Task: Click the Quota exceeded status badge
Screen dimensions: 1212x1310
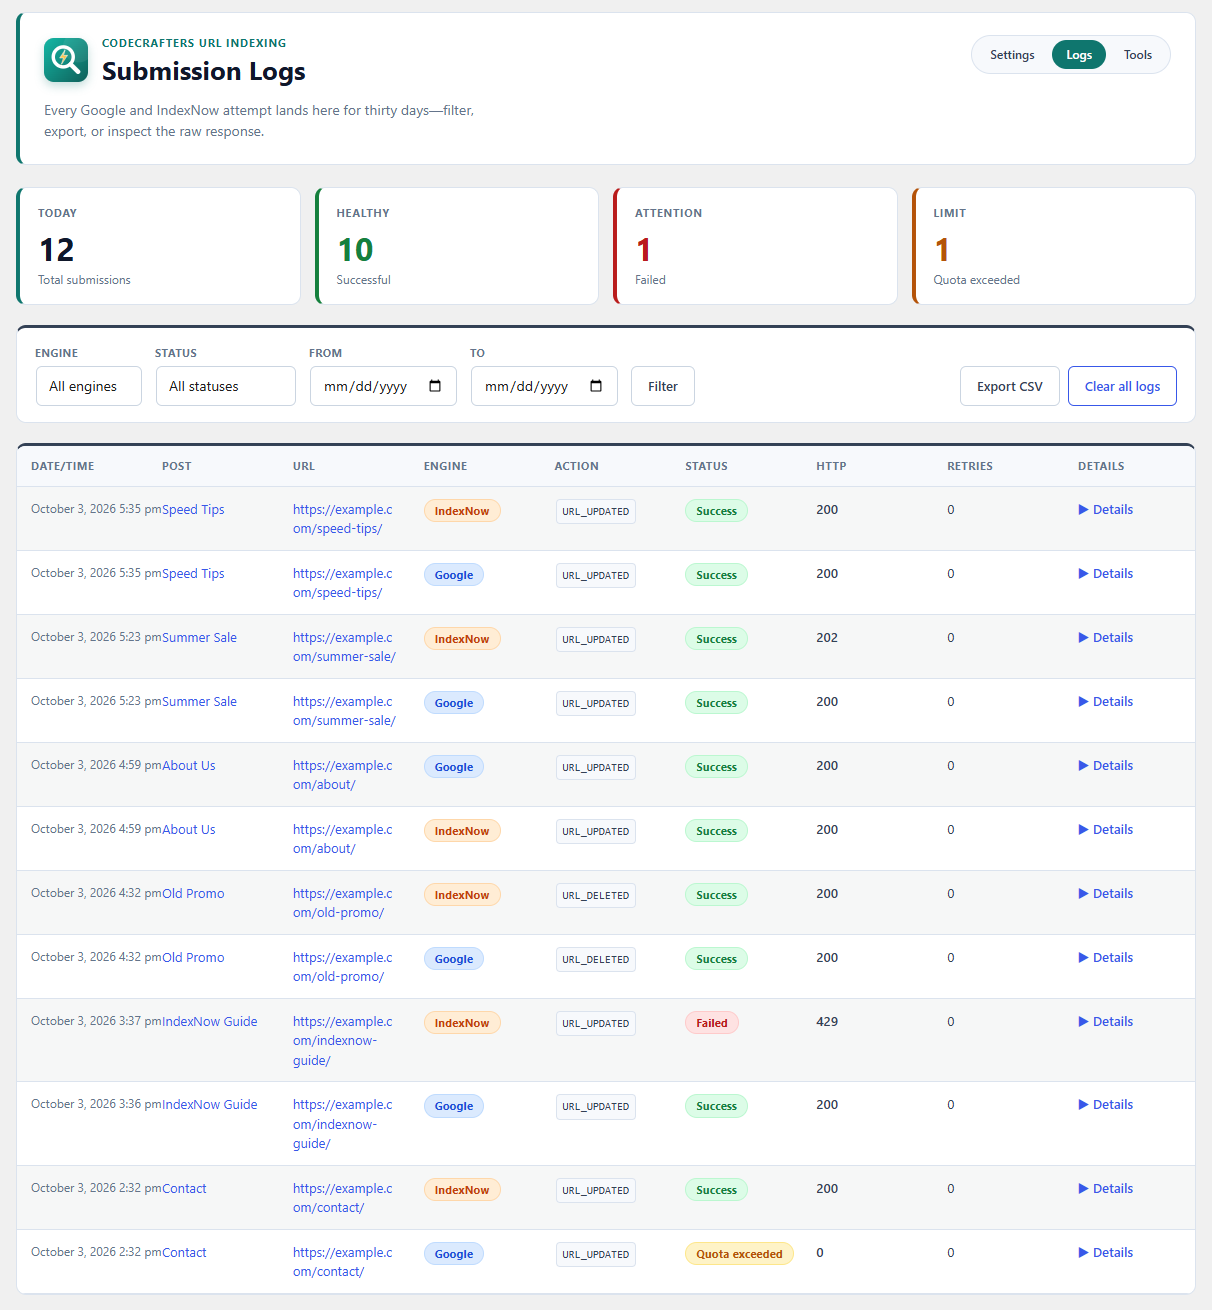Action: click(739, 1254)
